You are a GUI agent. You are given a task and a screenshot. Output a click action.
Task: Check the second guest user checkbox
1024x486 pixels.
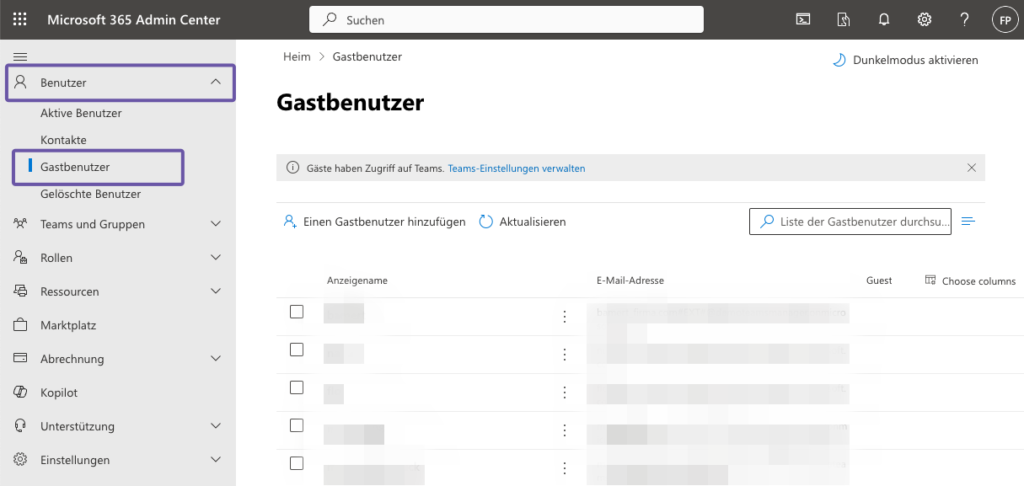click(296, 349)
